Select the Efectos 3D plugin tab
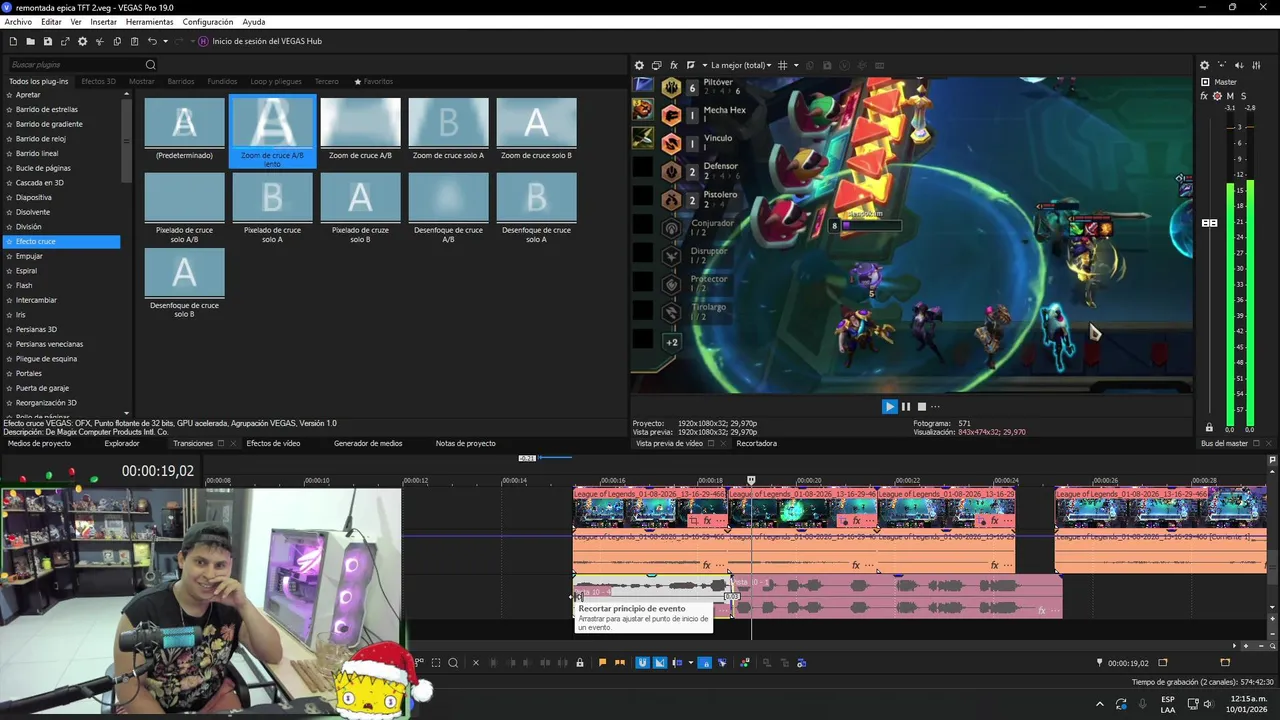Image resolution: width=1280 pixels, height=720 pixels. (98, 81)
